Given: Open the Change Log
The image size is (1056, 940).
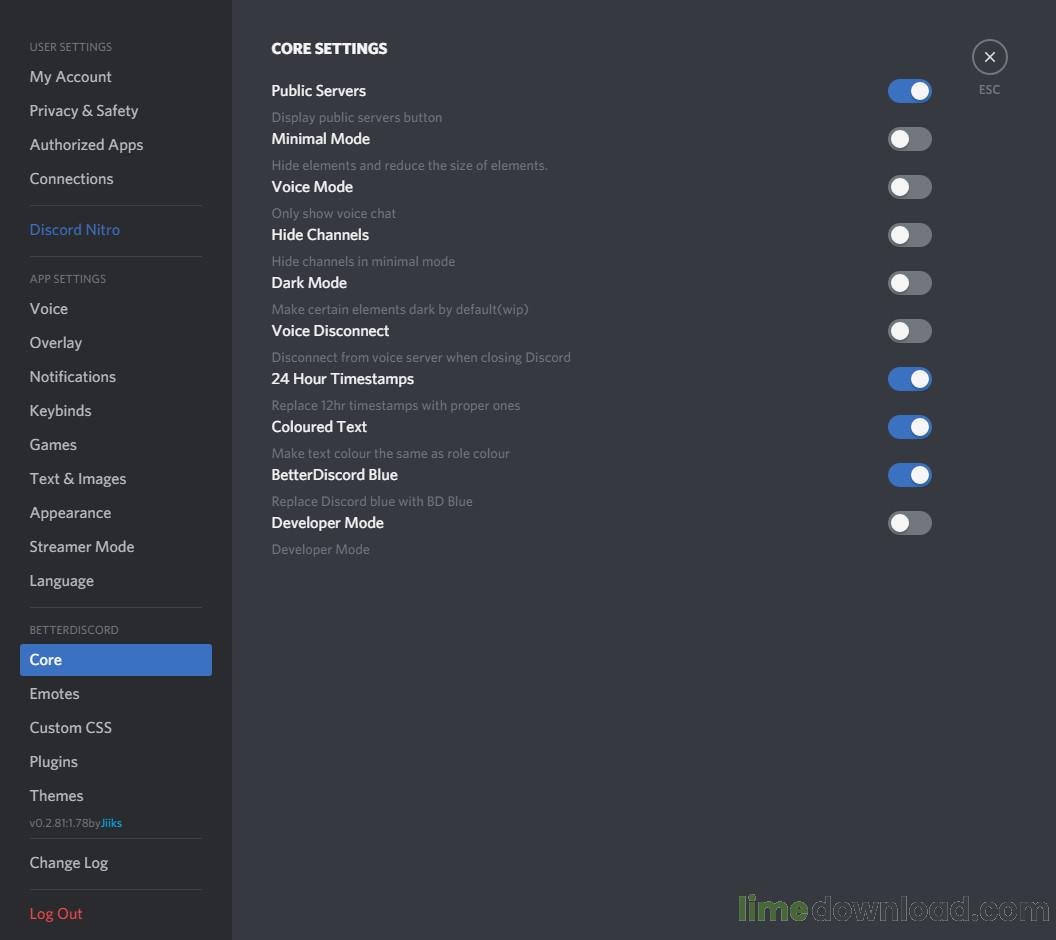Looking at the screenshot, I should click(116, 863).
